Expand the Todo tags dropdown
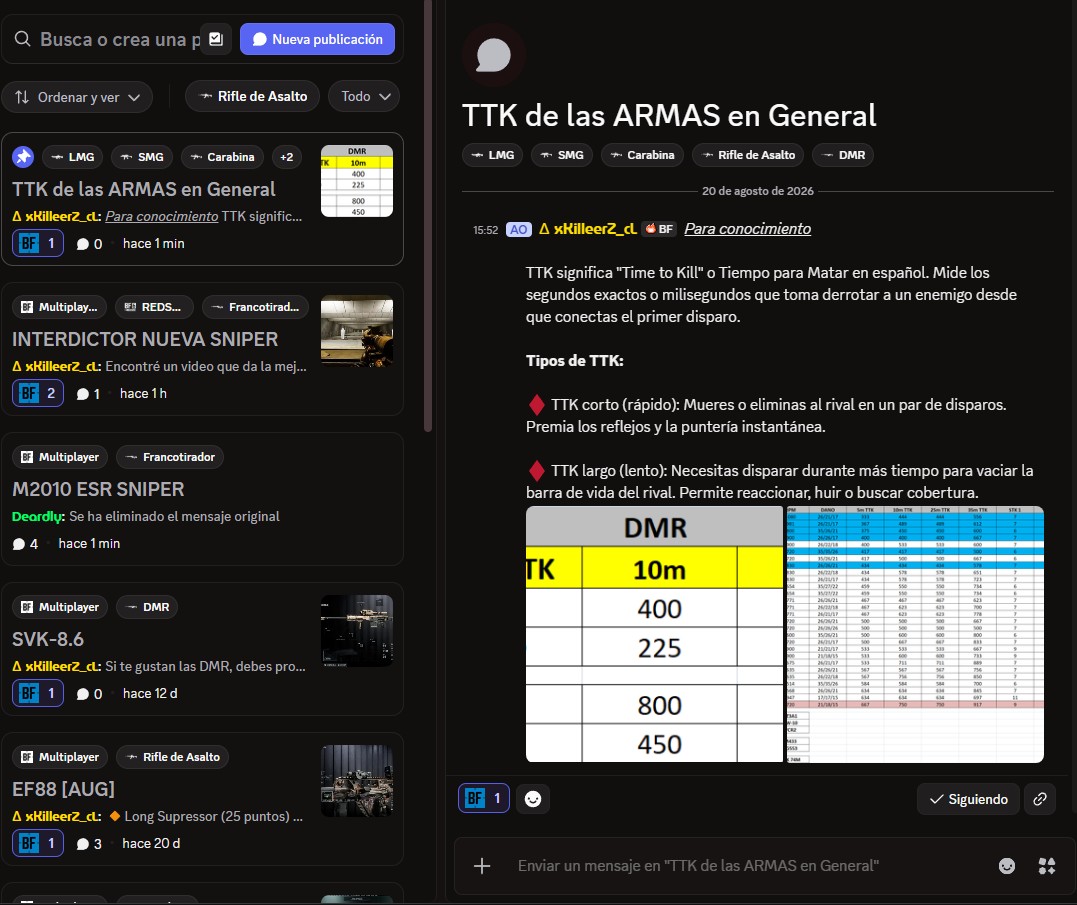Viewport: 1077px width, 905px height. 364,97
